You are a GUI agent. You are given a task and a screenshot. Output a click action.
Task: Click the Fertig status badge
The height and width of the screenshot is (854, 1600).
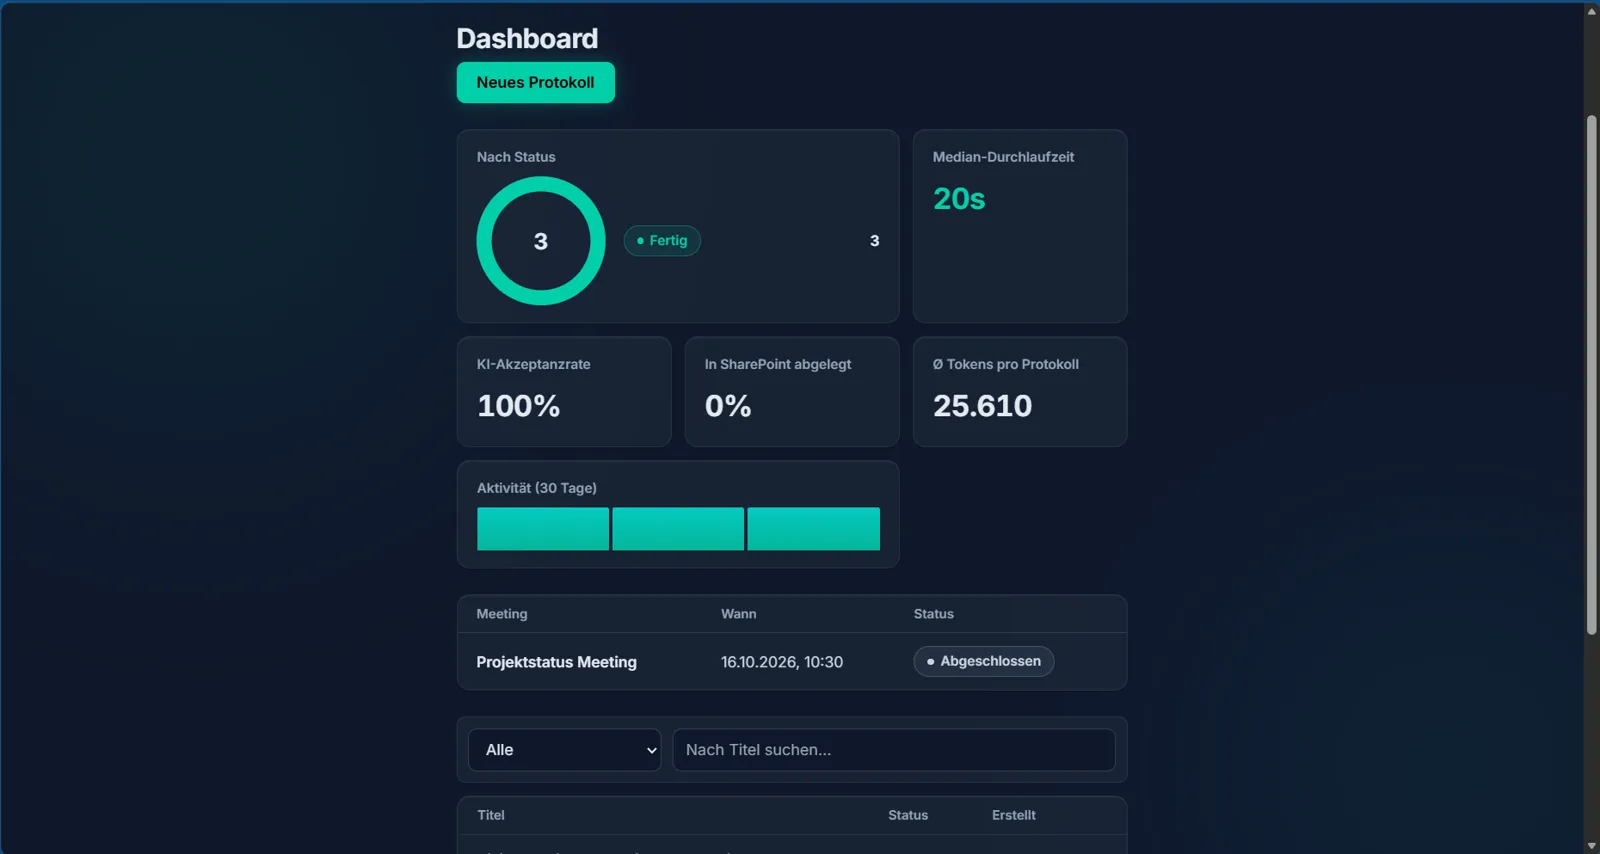tap(662, 241)
